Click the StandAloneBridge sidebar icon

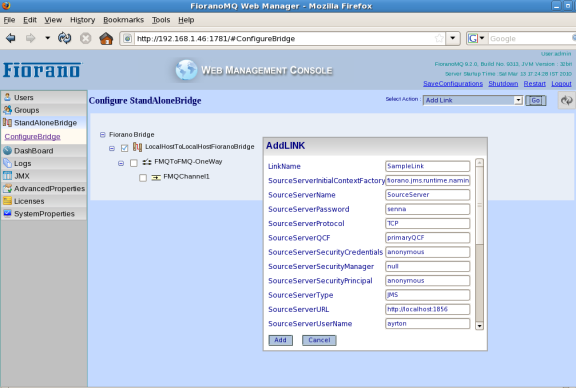(x=7, y=122)
